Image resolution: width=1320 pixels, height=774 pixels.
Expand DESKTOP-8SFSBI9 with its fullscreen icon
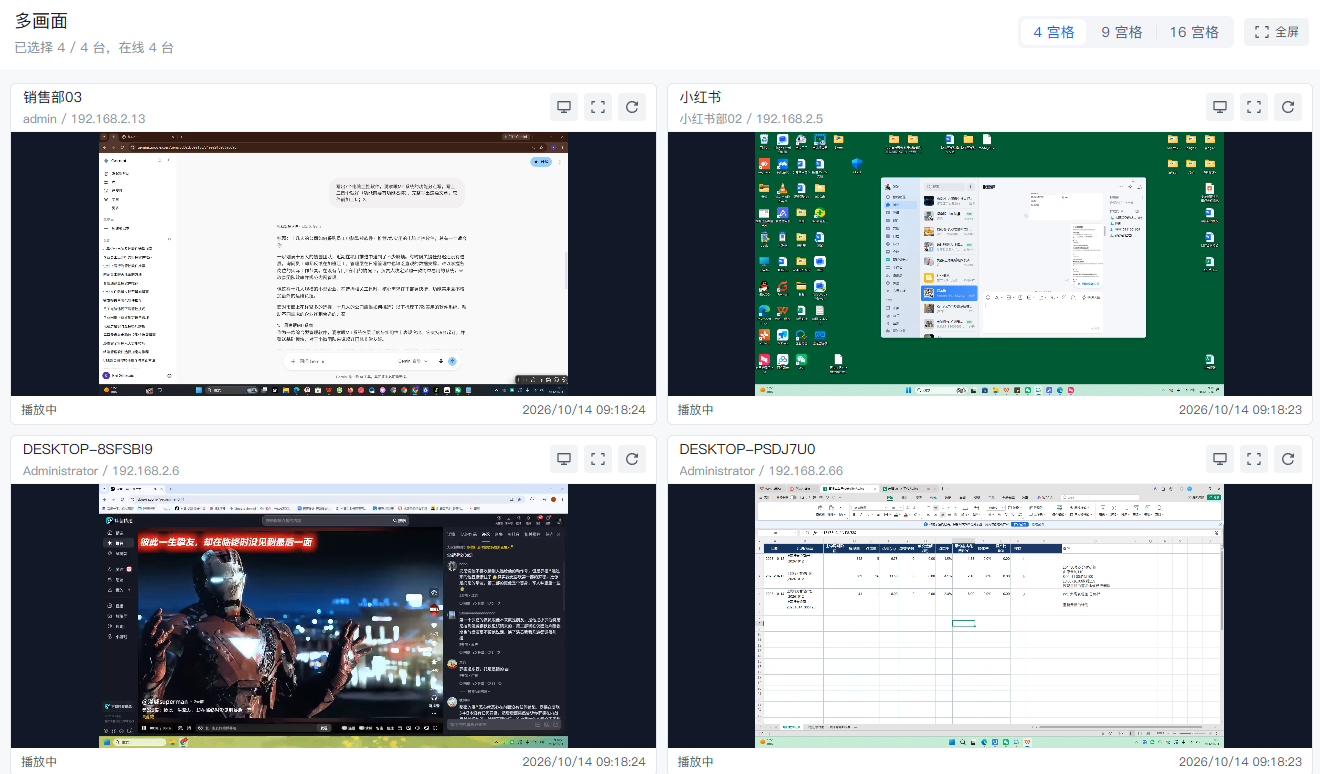[x=598, y=459]
